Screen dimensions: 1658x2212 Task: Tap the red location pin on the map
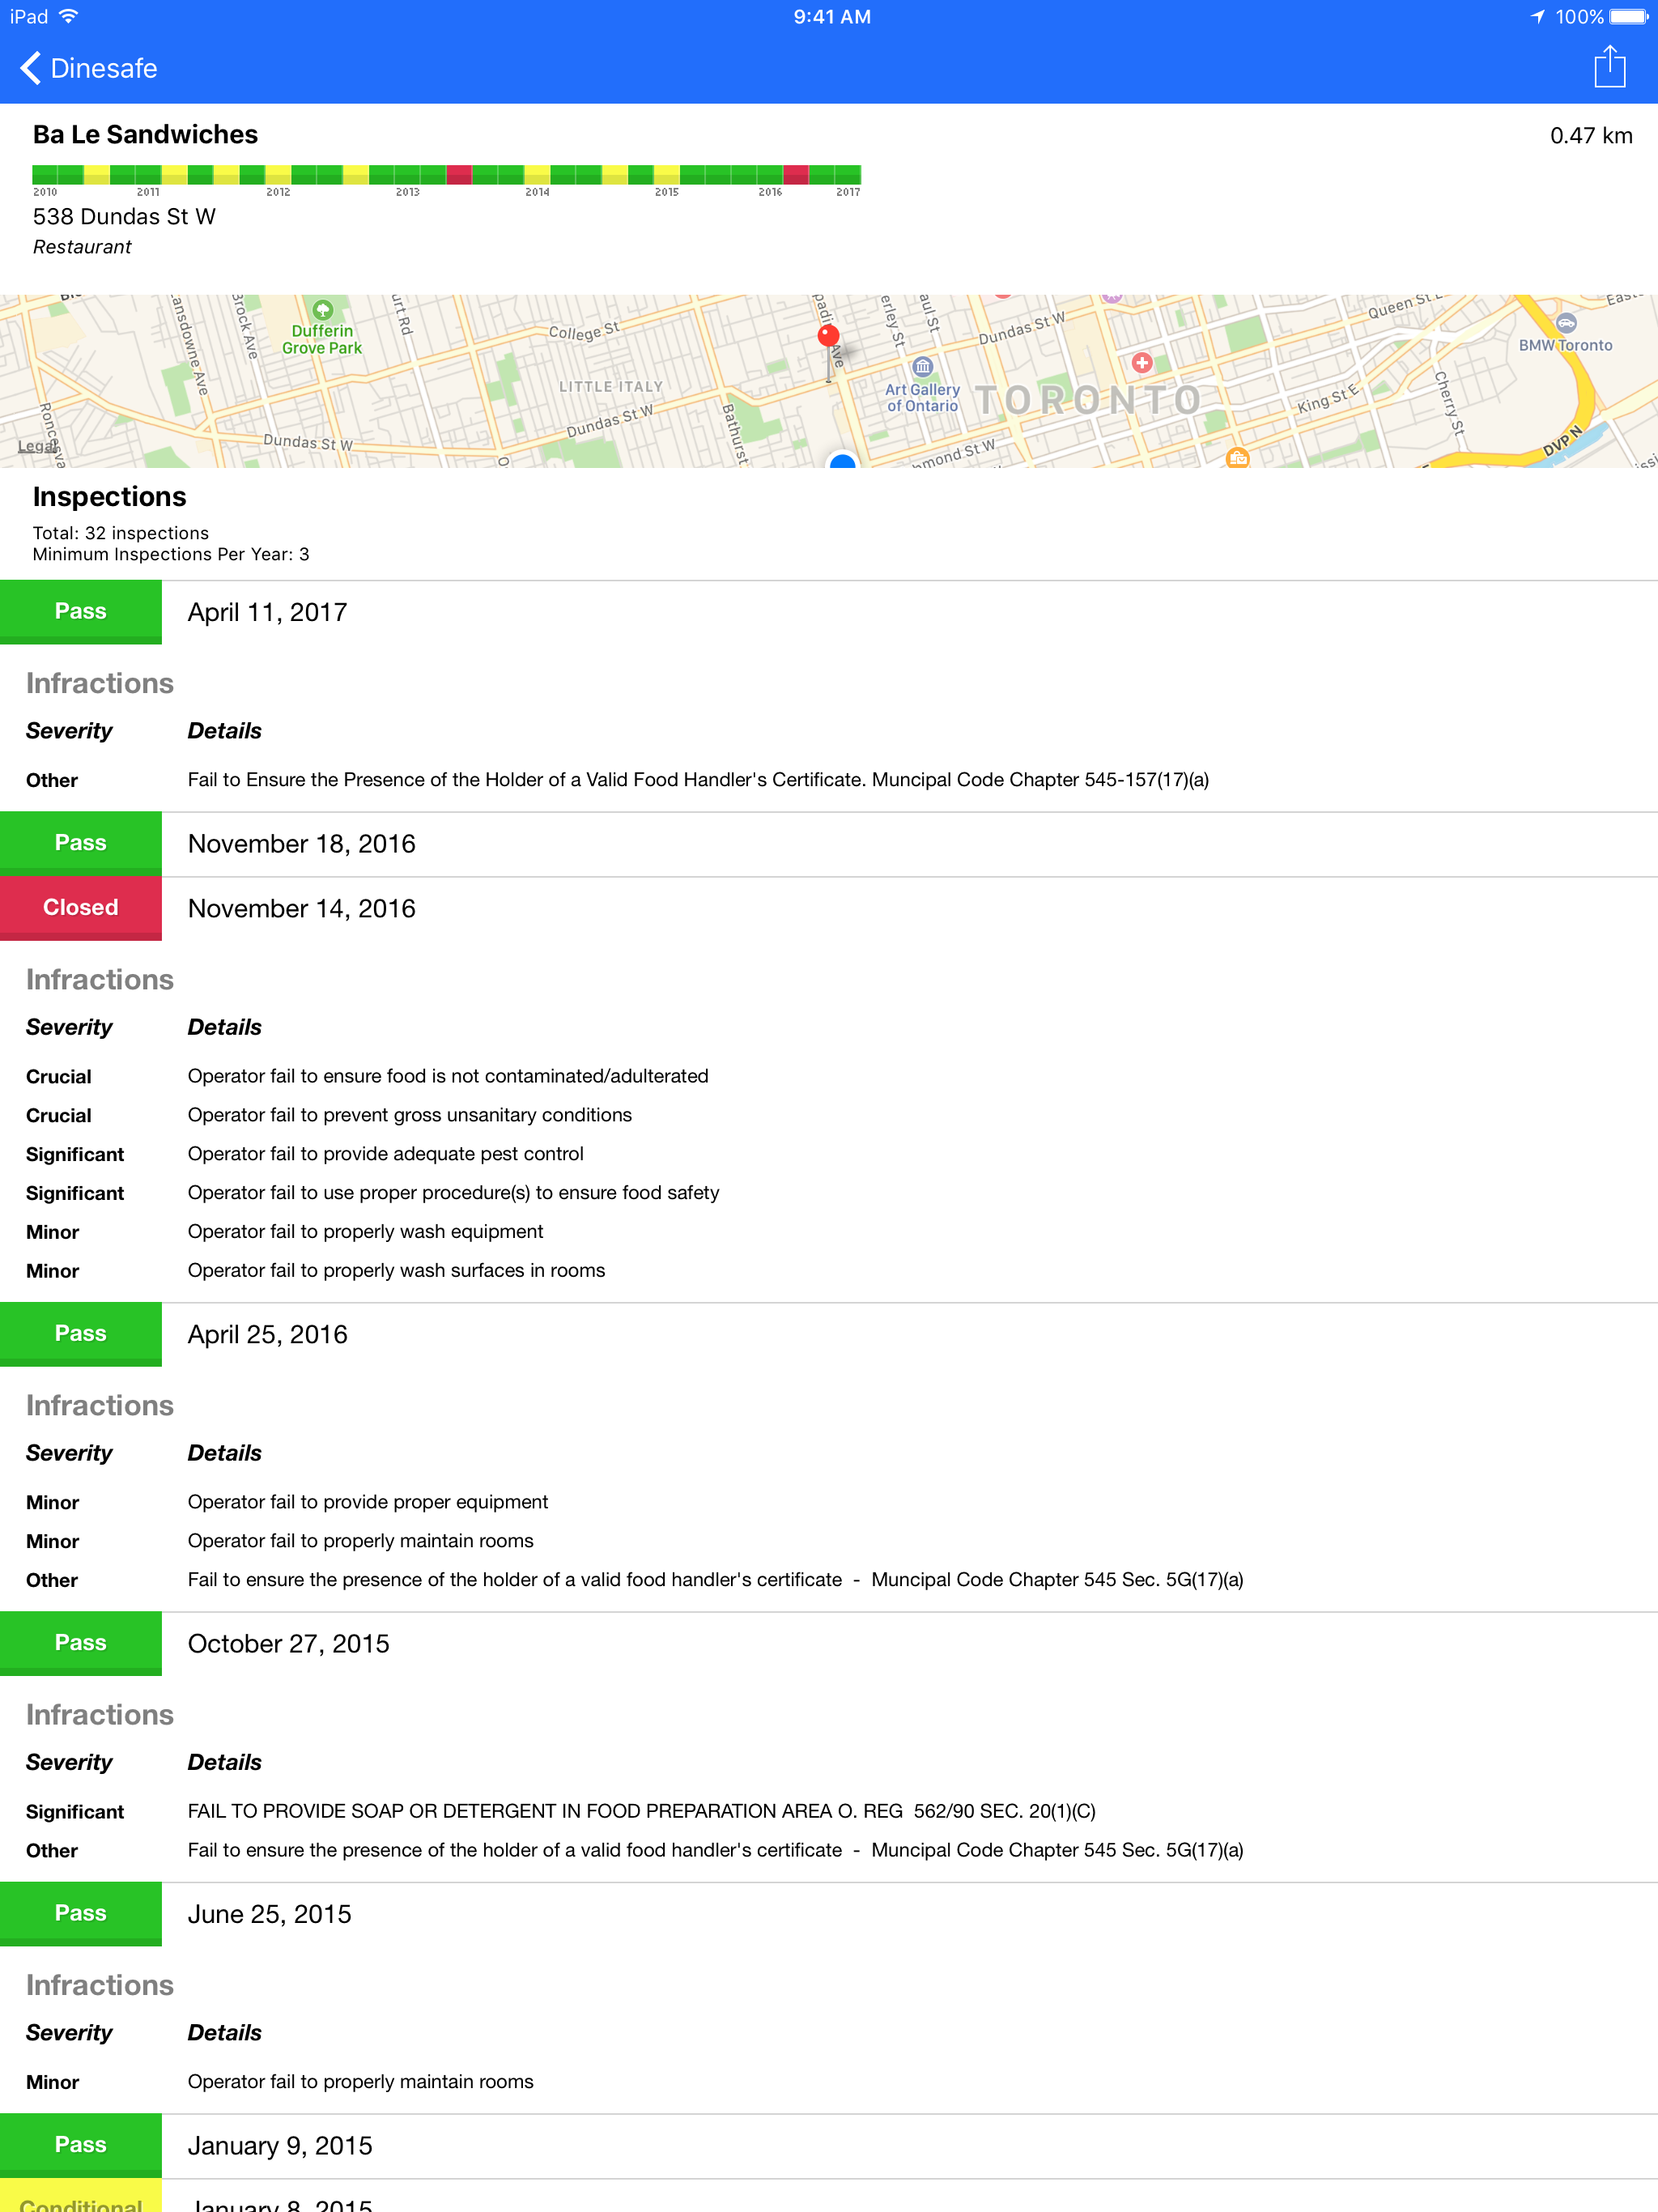[828, 336]
